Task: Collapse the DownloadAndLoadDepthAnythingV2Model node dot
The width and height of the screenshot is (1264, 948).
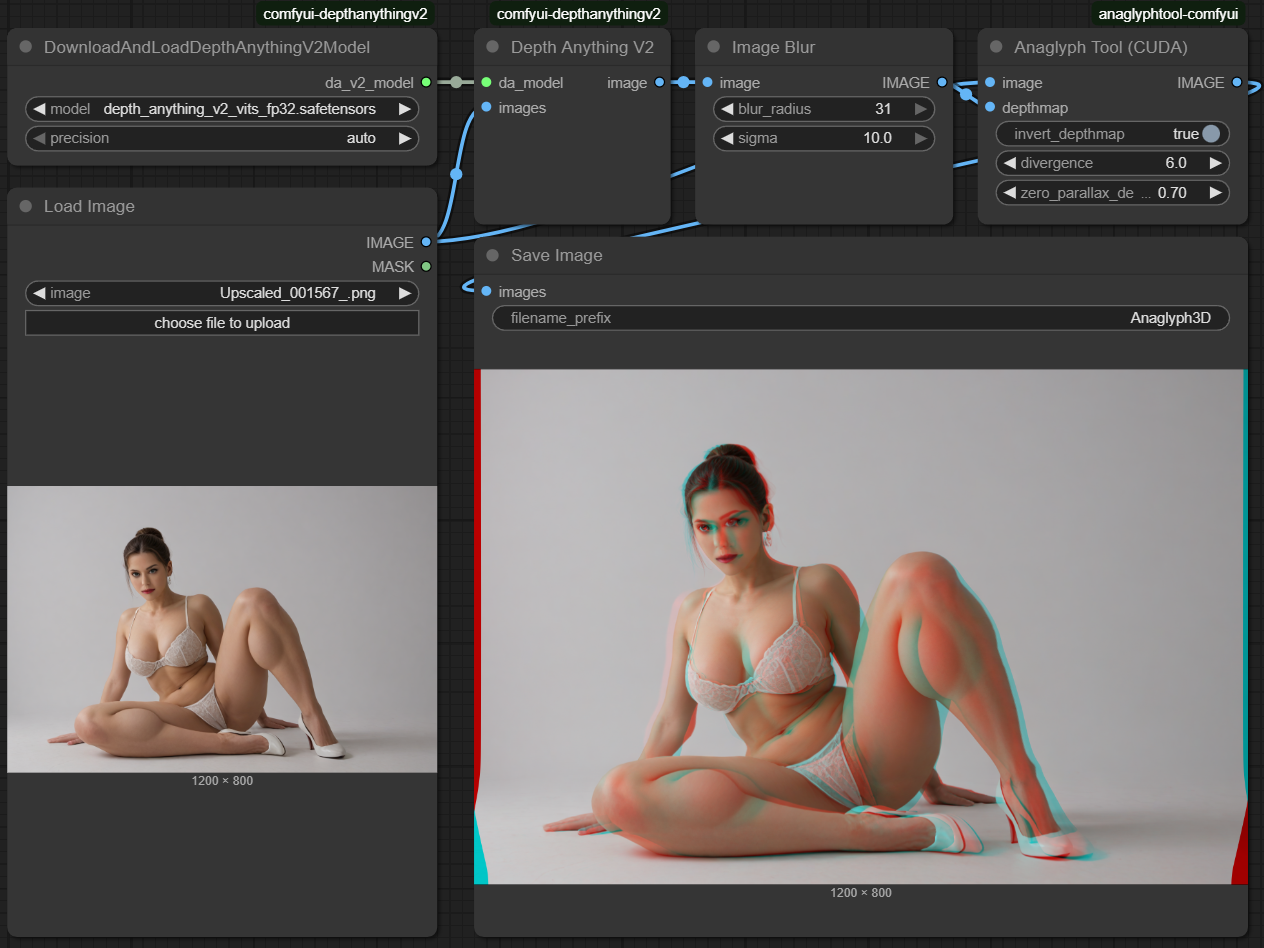Action: pyautogui.click(x=26, y=47)
